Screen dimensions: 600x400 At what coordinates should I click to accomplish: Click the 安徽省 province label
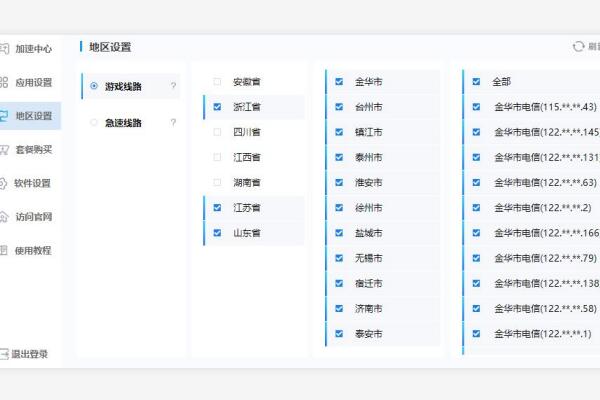pos(247,82)
